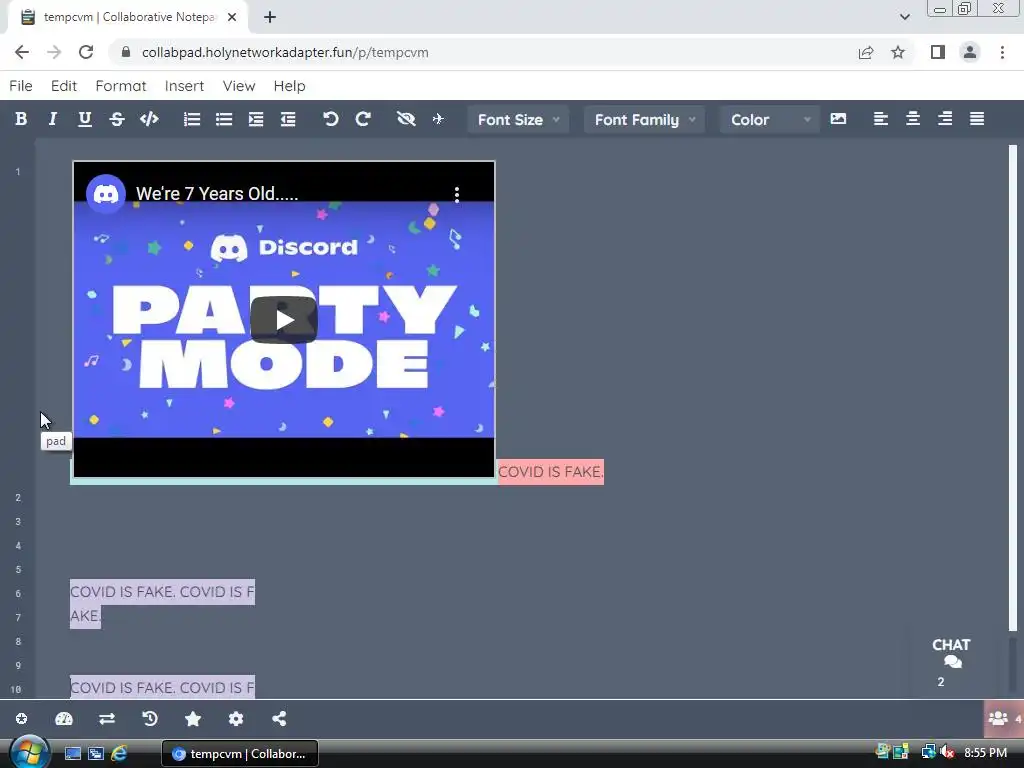The width and height of the screenshot is (1024, 768).
Task: Open Chrome's three-dot menu
Action: pos(1002,52)
